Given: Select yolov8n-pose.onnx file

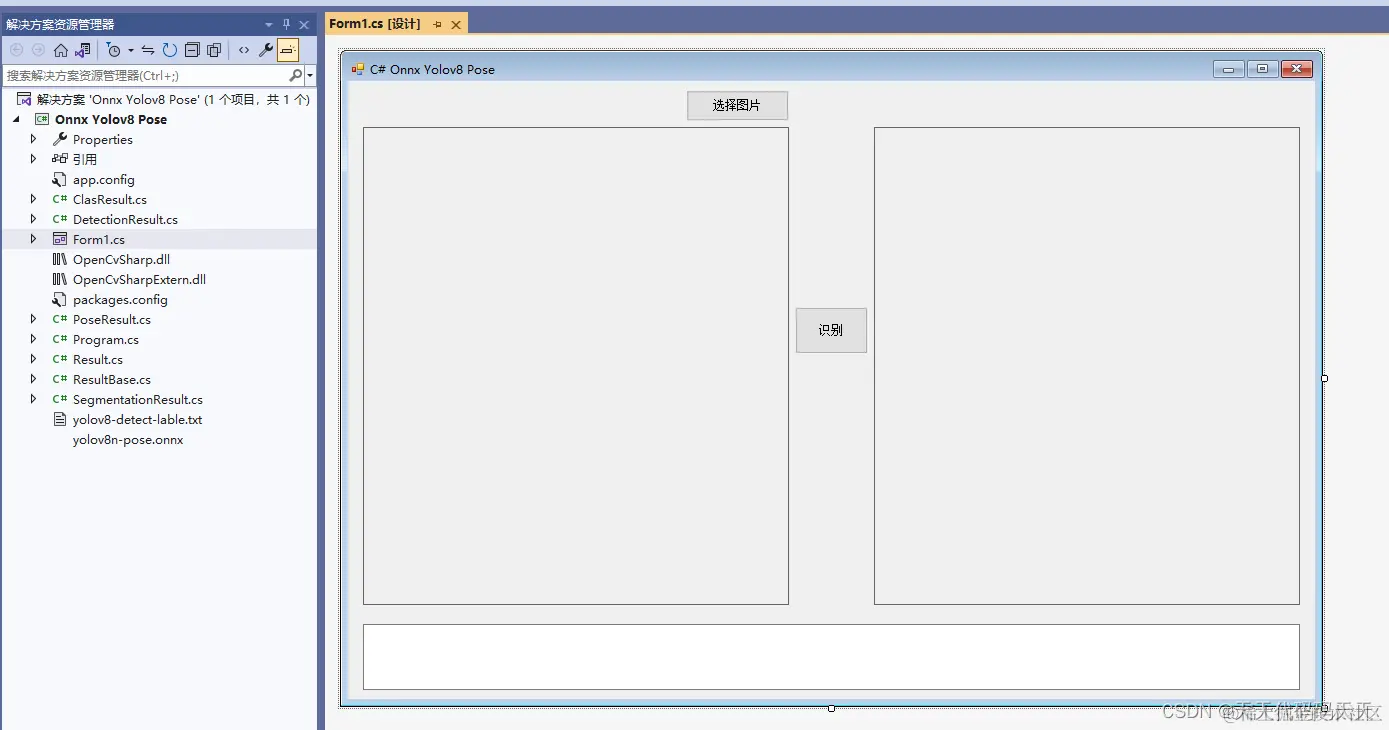Looking at the screenshot, I should 128,439.
